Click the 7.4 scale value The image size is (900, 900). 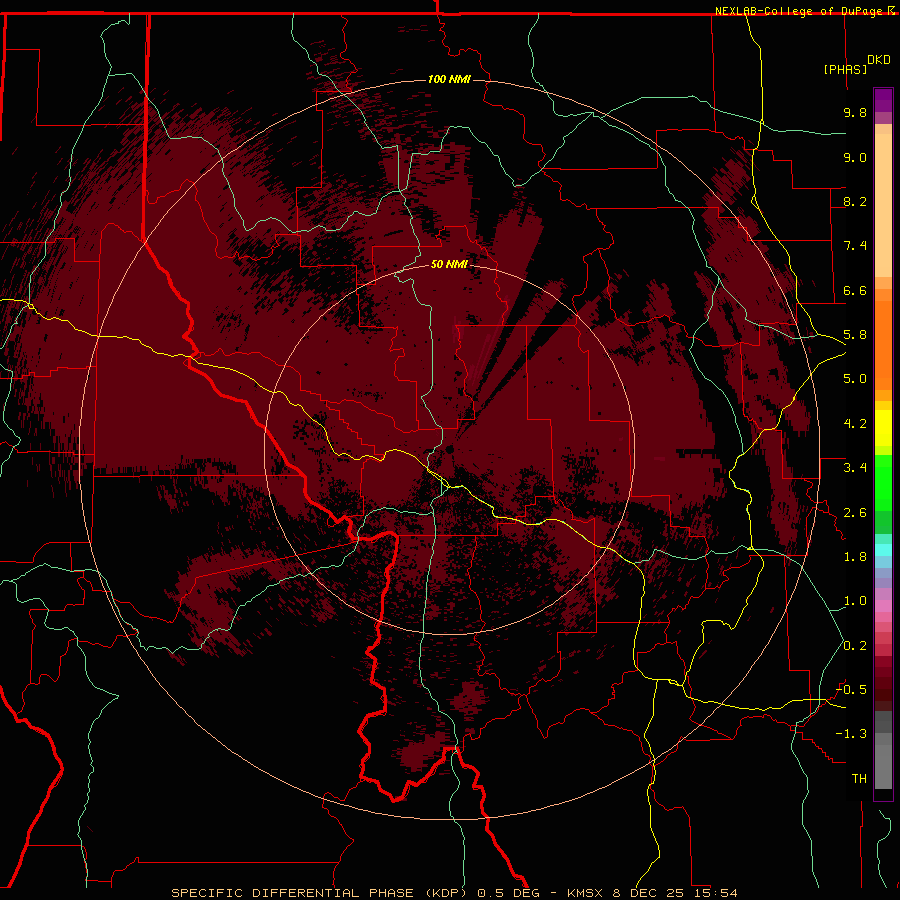pyautogui.click(x=855, y=246)
